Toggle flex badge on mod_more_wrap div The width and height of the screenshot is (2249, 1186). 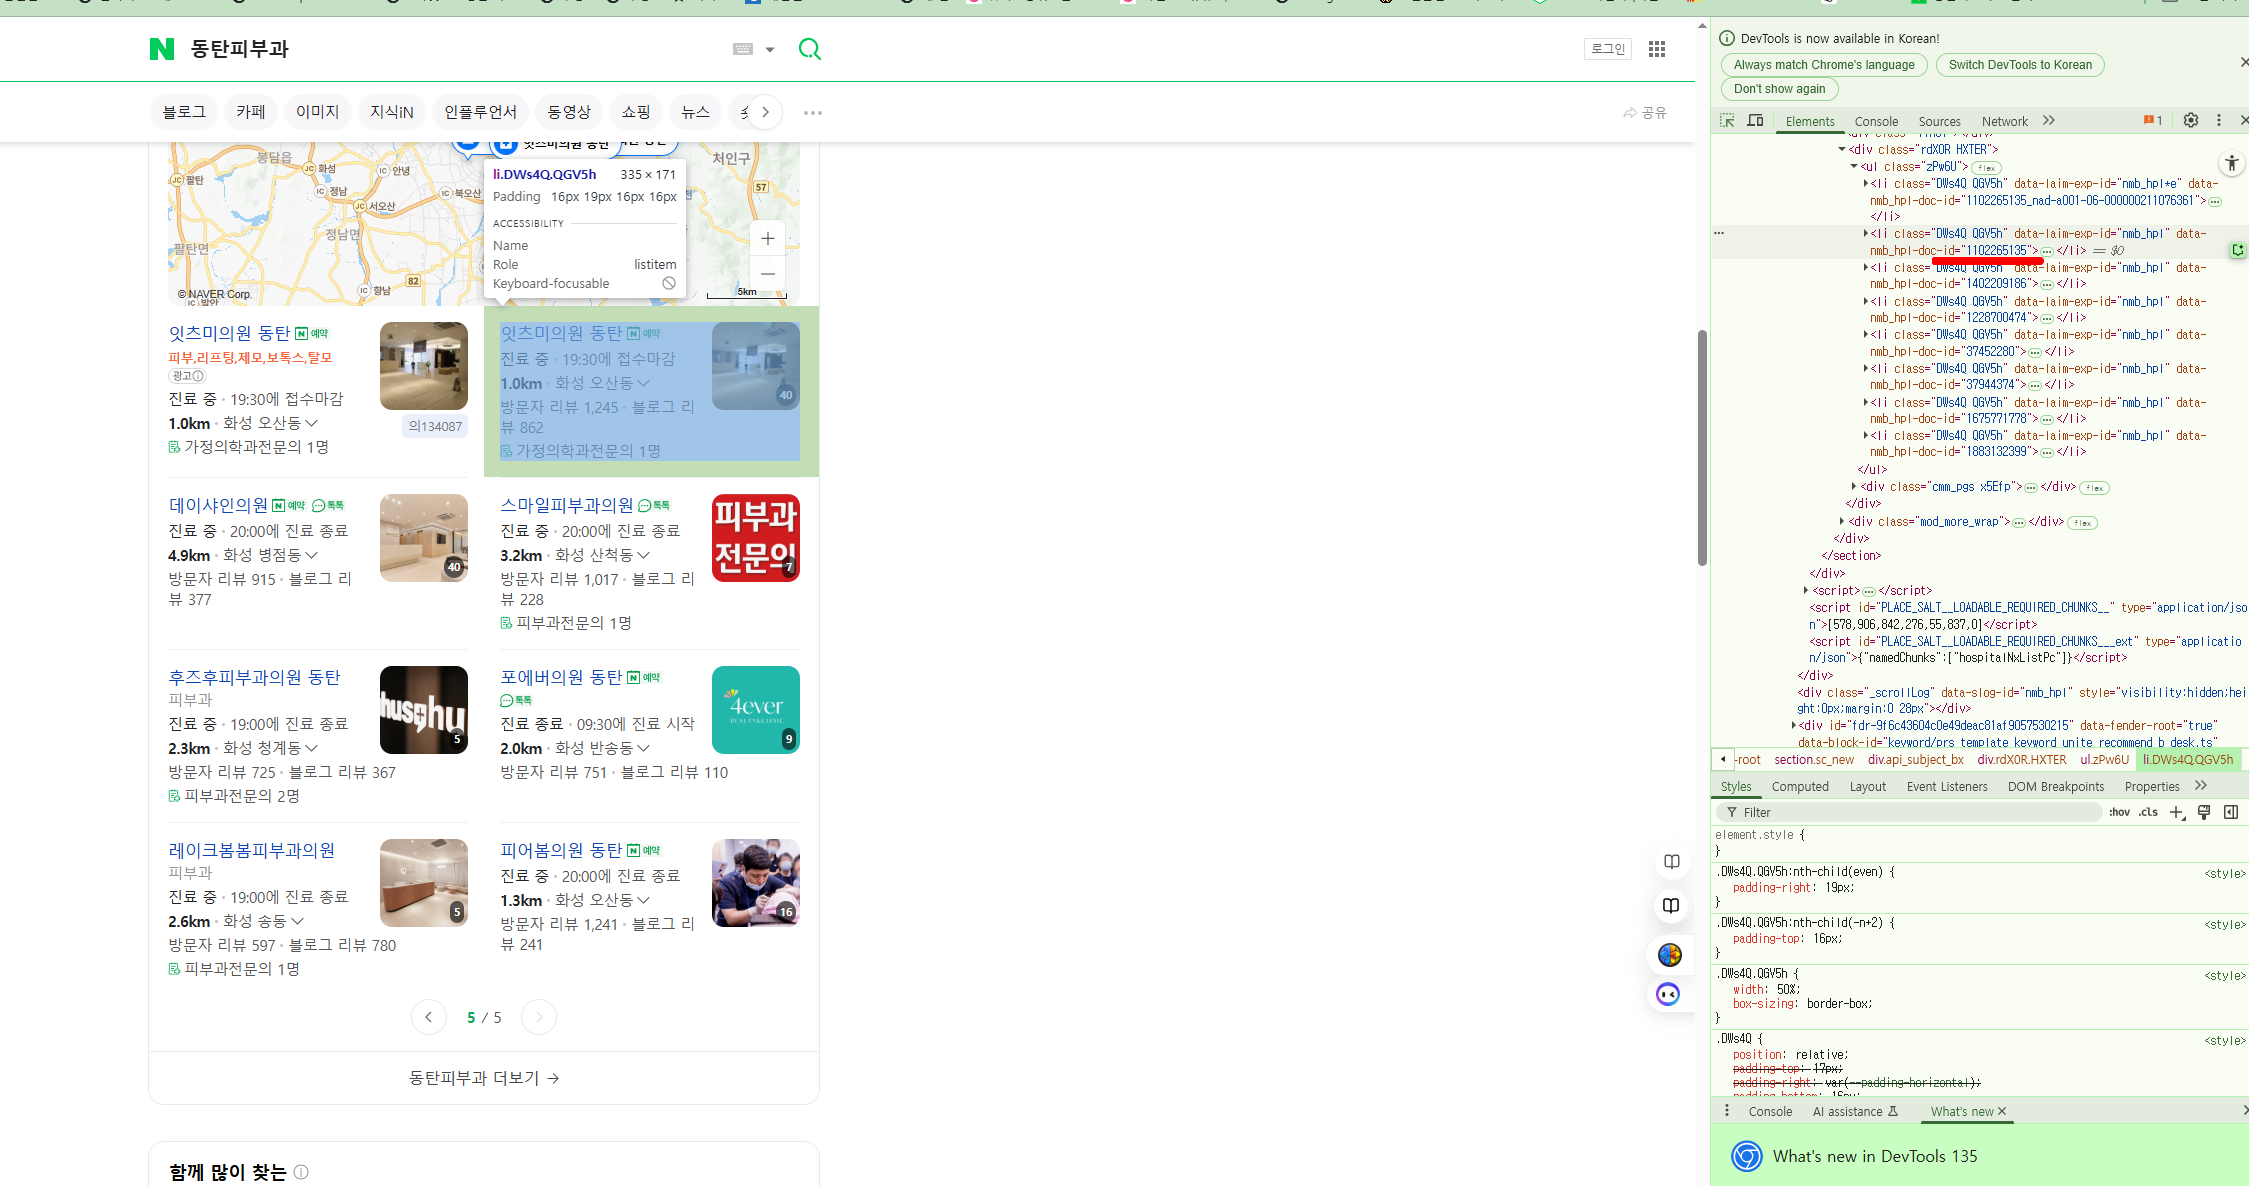[x=2082, y=523]
